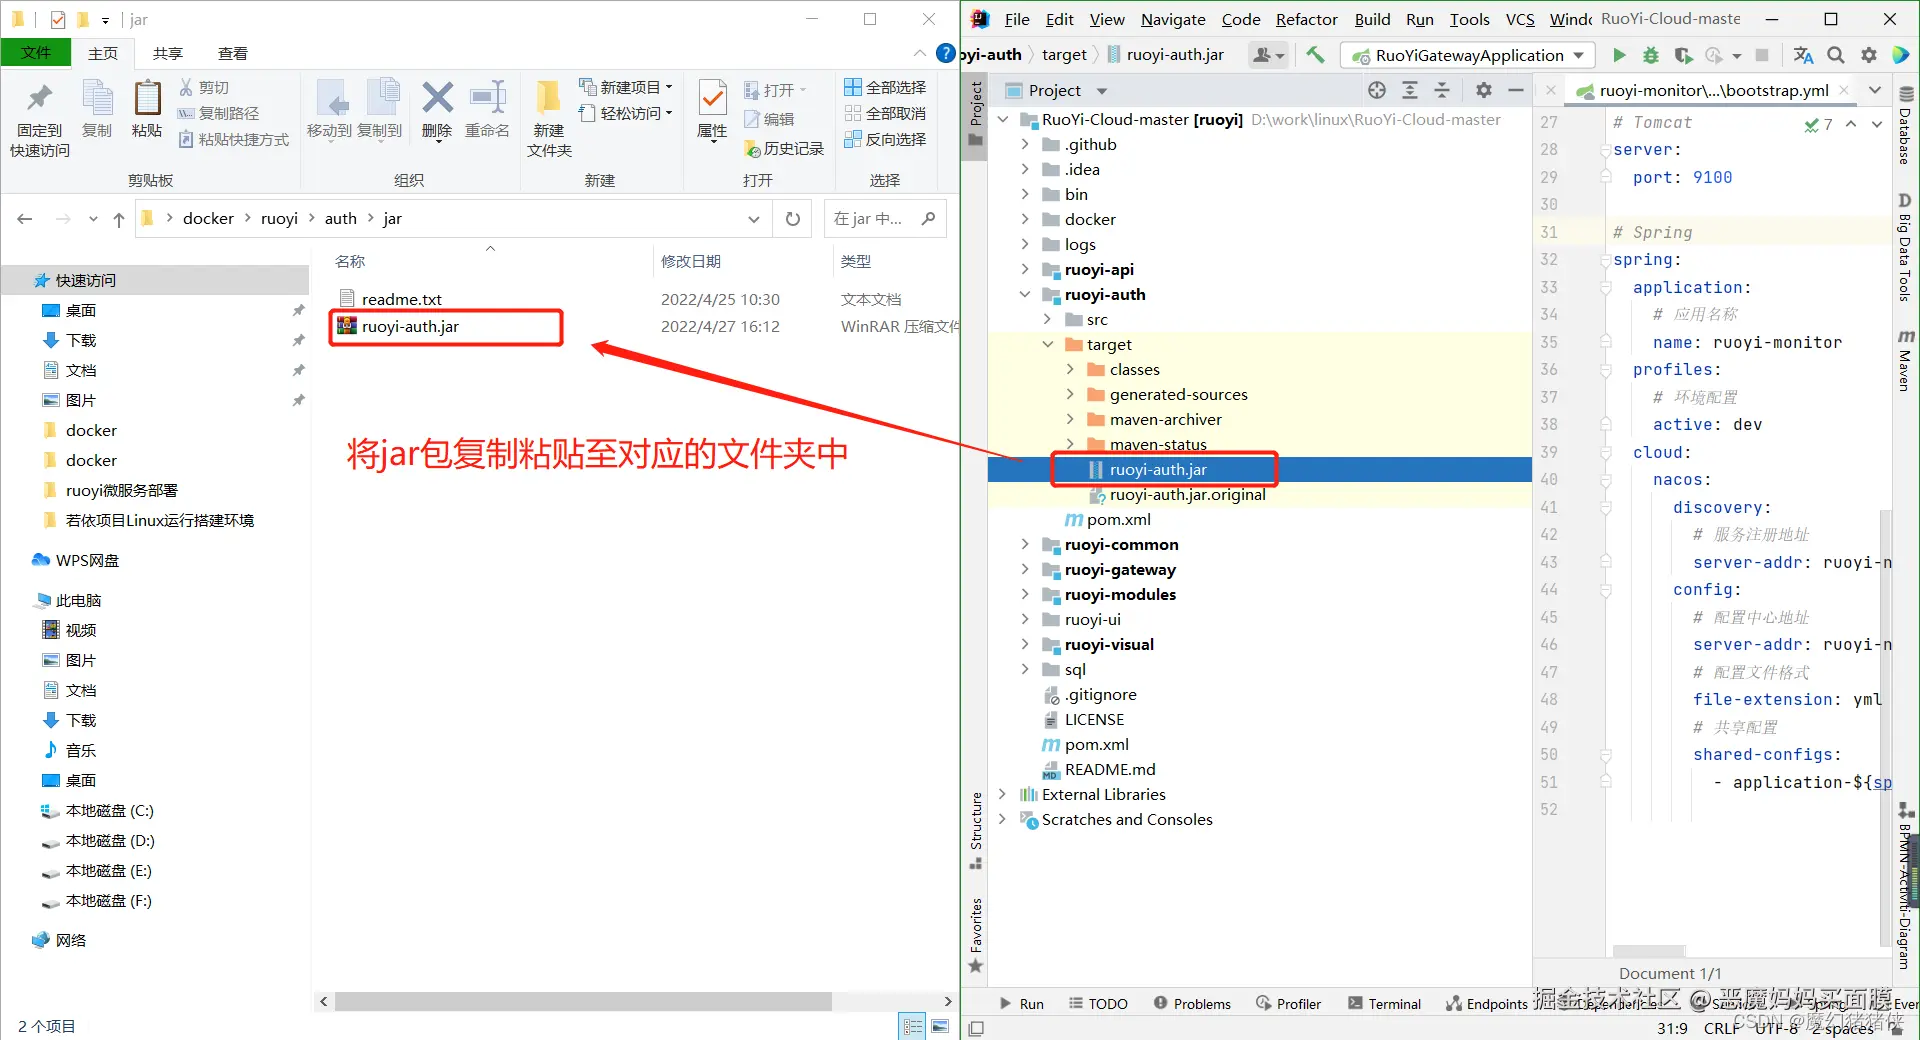1920x1040 pixels.
Task: Collapse the target folder node
Action: (x=1048, y=344)
